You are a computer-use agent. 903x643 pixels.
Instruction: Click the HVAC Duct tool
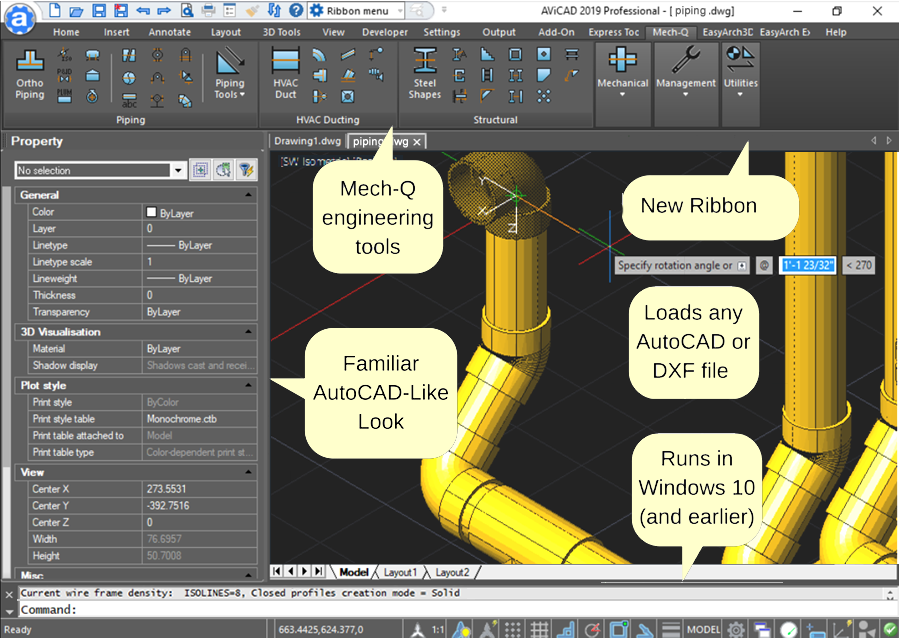(286, 75)
